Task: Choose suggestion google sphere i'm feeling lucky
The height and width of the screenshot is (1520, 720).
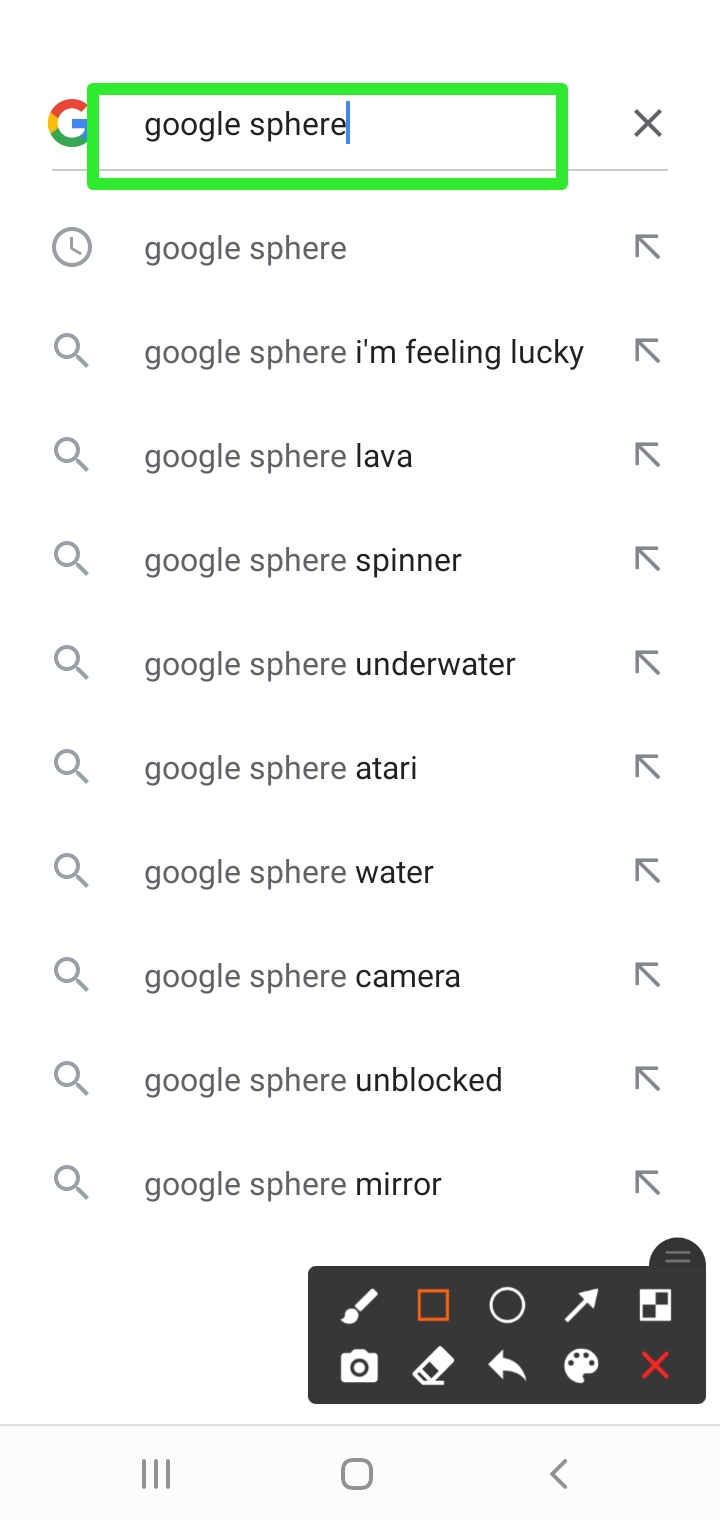Action: click(364, 352)
